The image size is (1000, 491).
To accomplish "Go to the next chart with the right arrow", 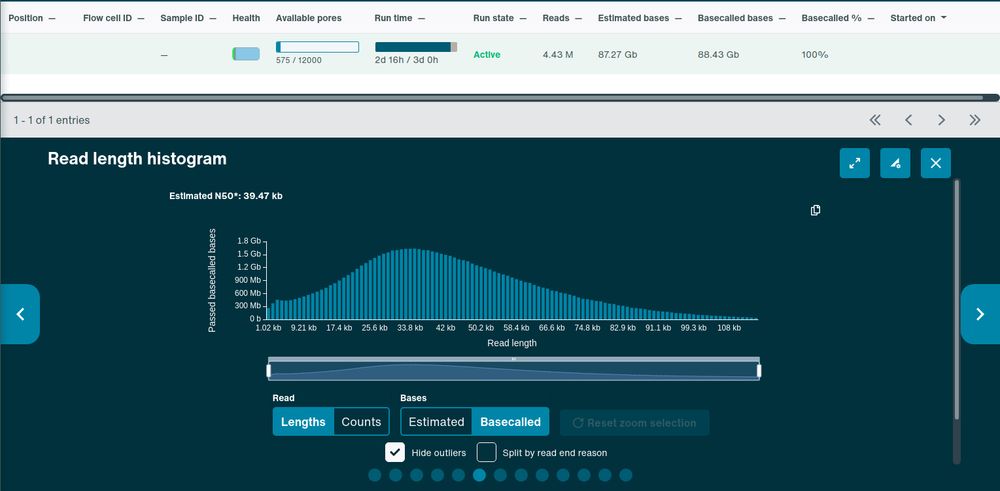I will pos(980,314).
